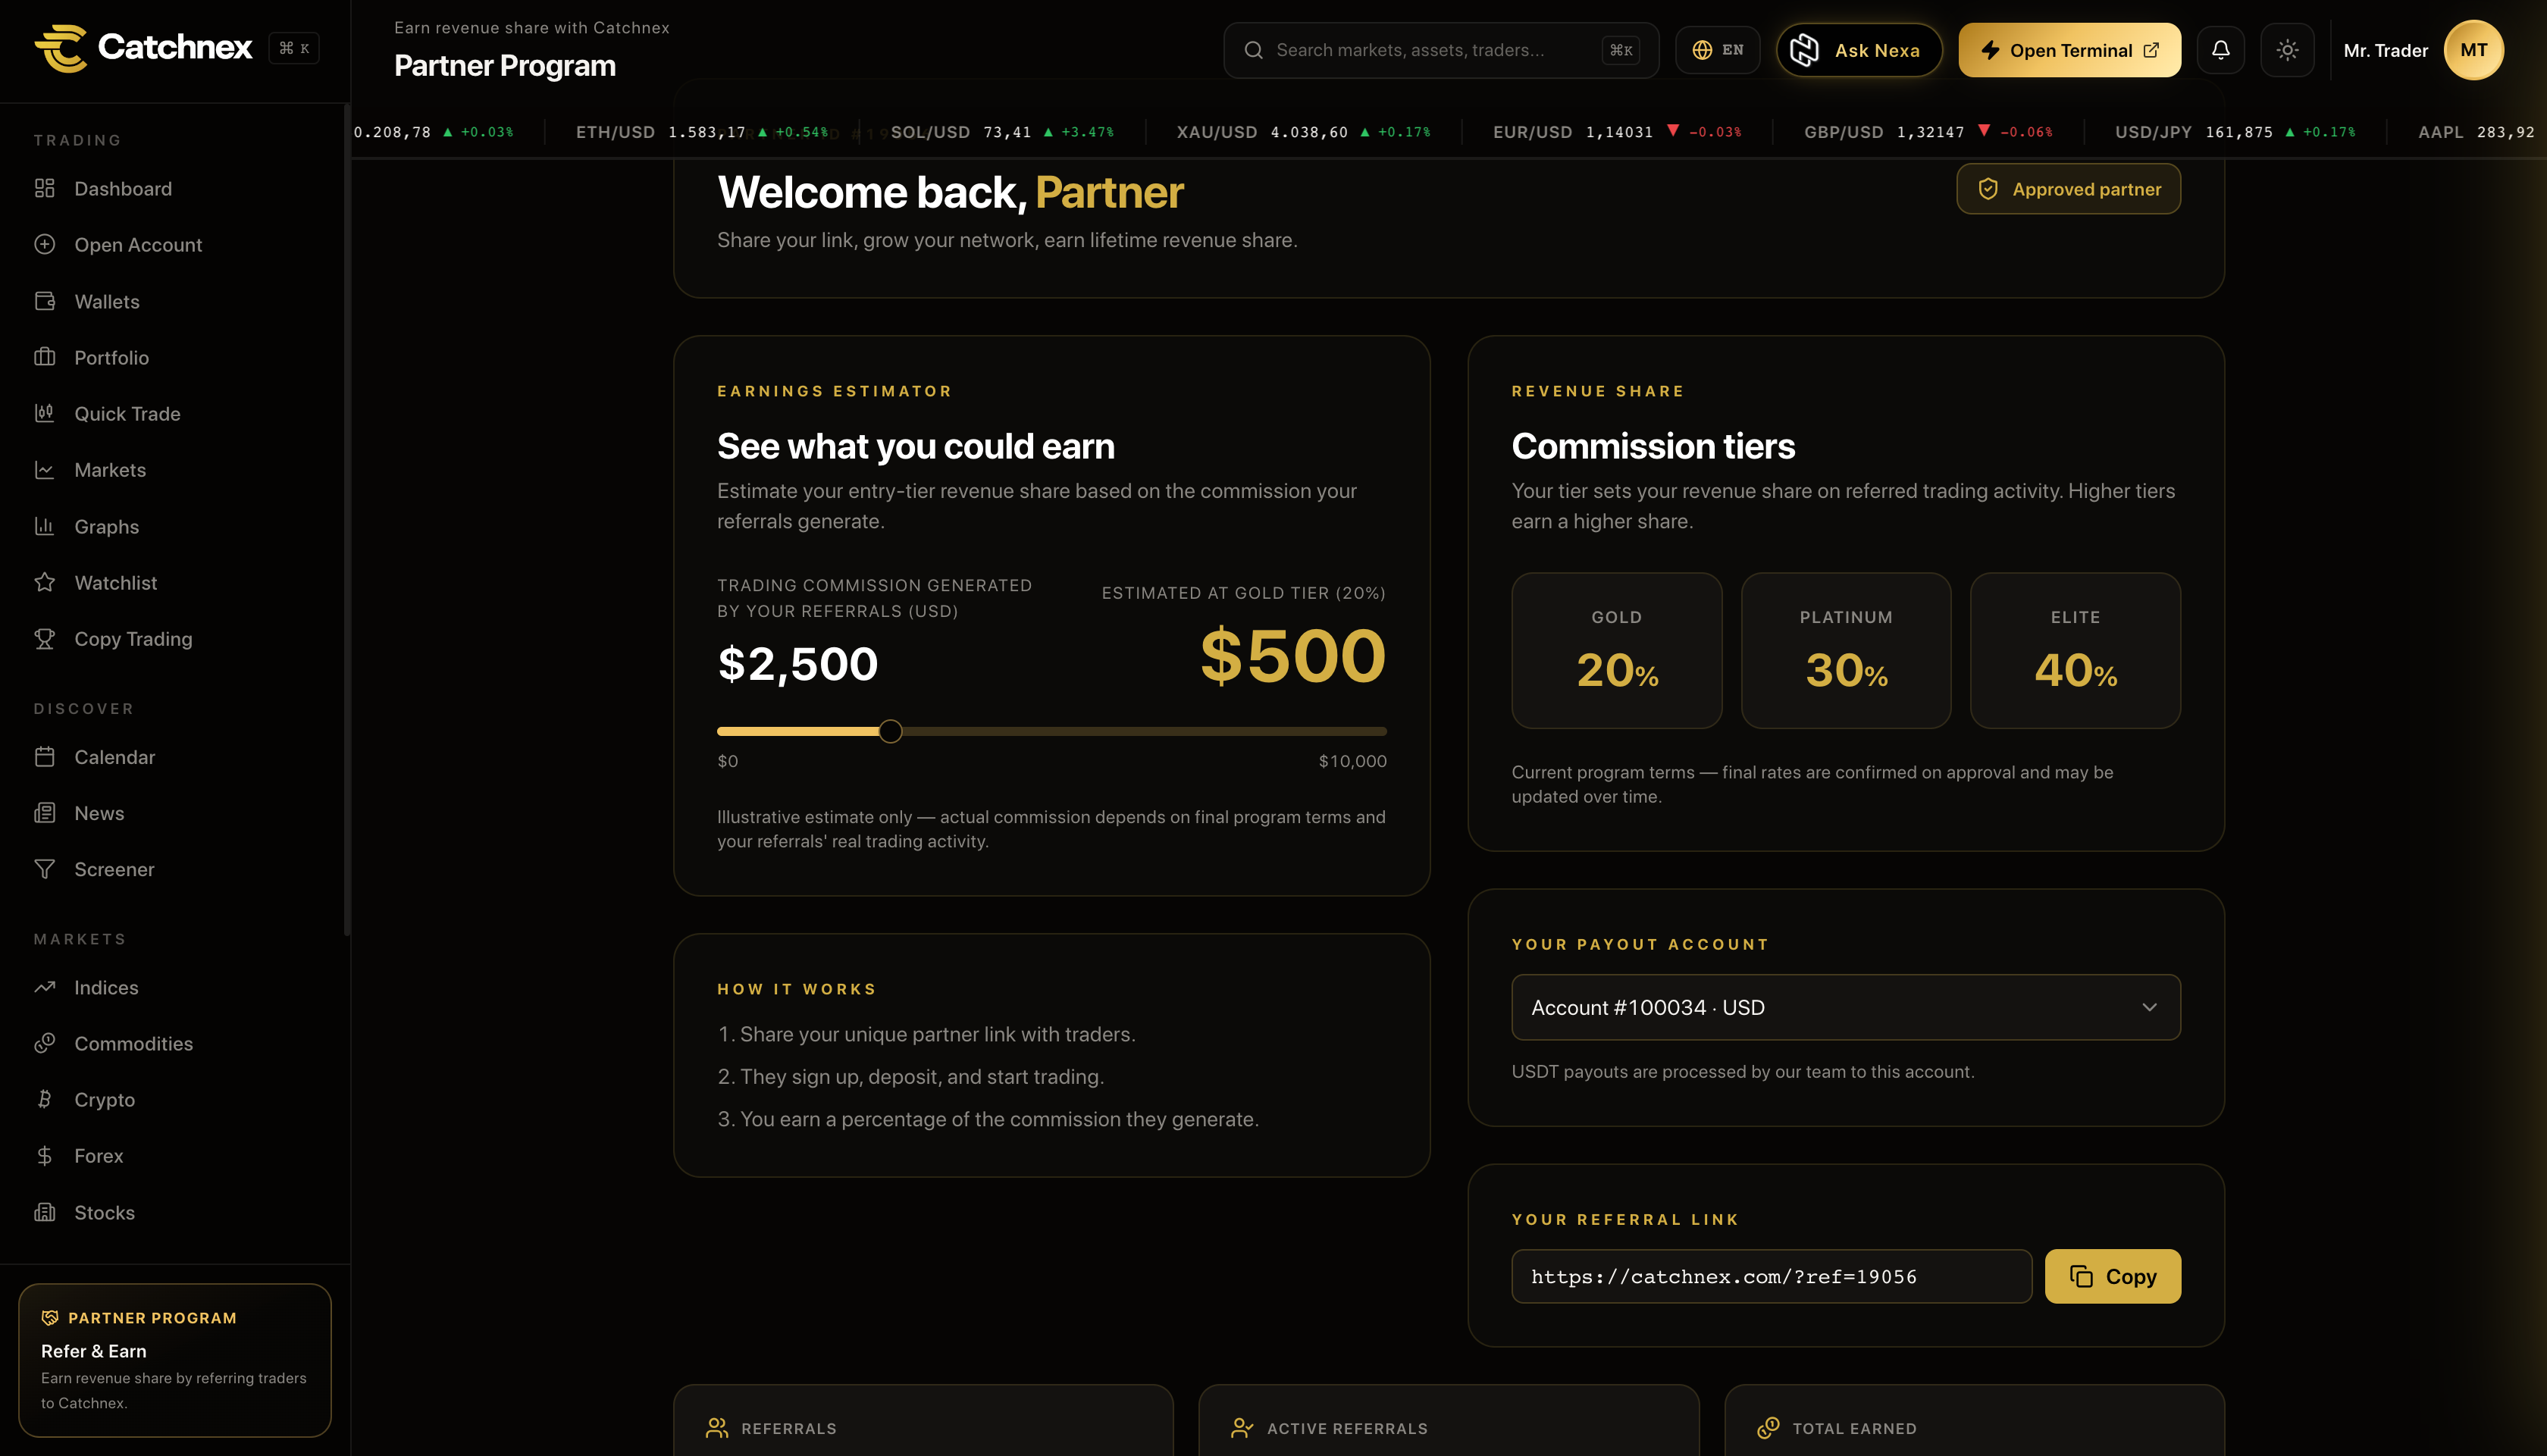
Task: Click the Screener funnel icon
Action: click(45, 869)
